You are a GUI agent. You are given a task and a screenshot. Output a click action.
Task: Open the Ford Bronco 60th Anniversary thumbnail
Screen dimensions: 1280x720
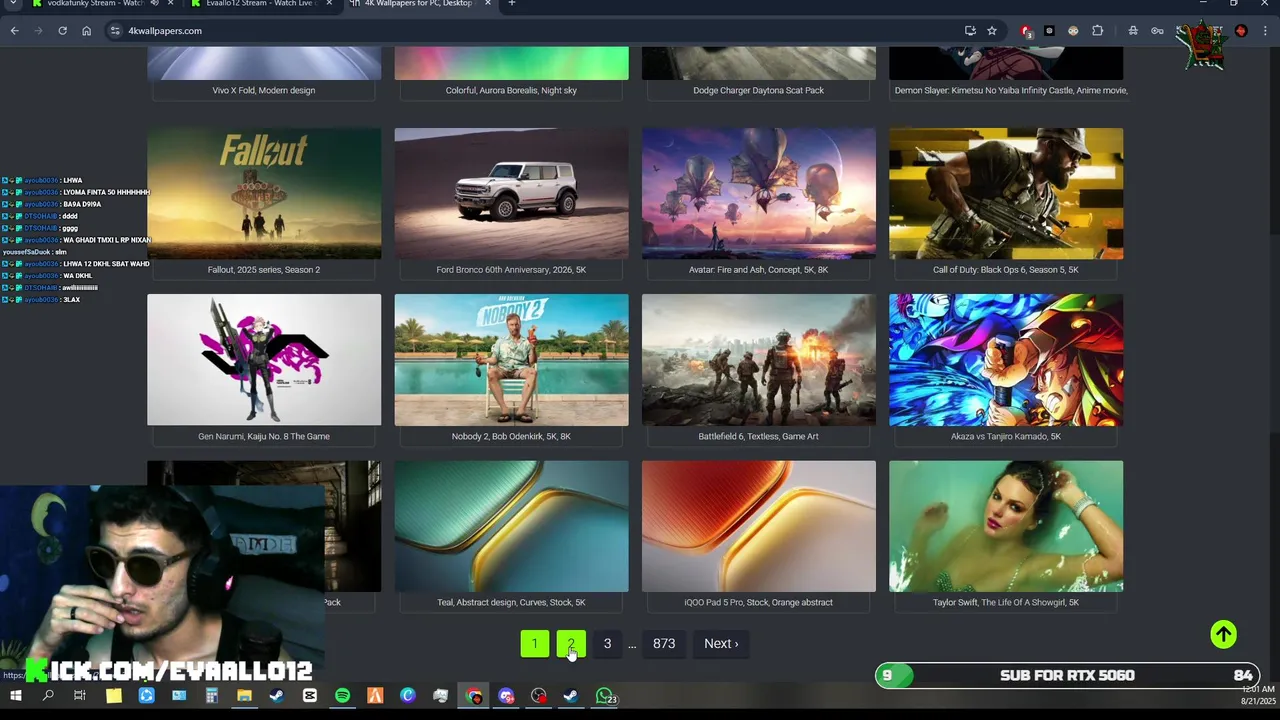(511, 193)
